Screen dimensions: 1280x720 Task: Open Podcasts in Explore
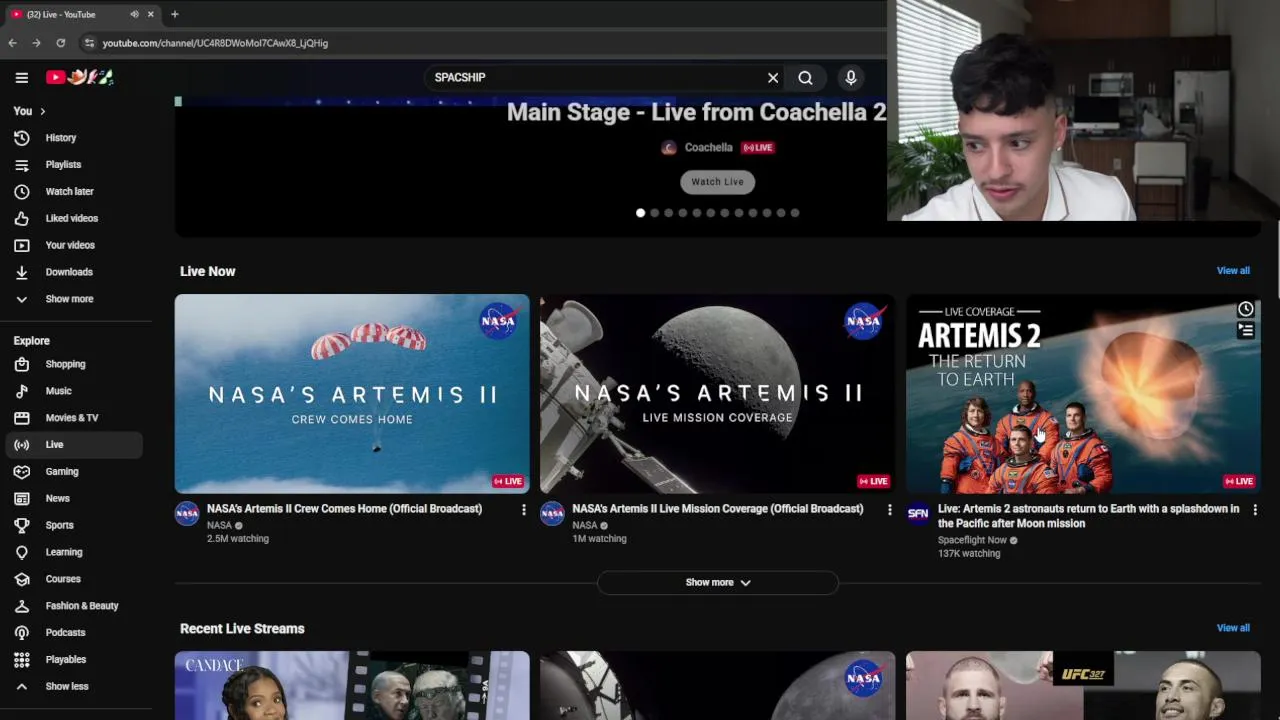(73, 633)
